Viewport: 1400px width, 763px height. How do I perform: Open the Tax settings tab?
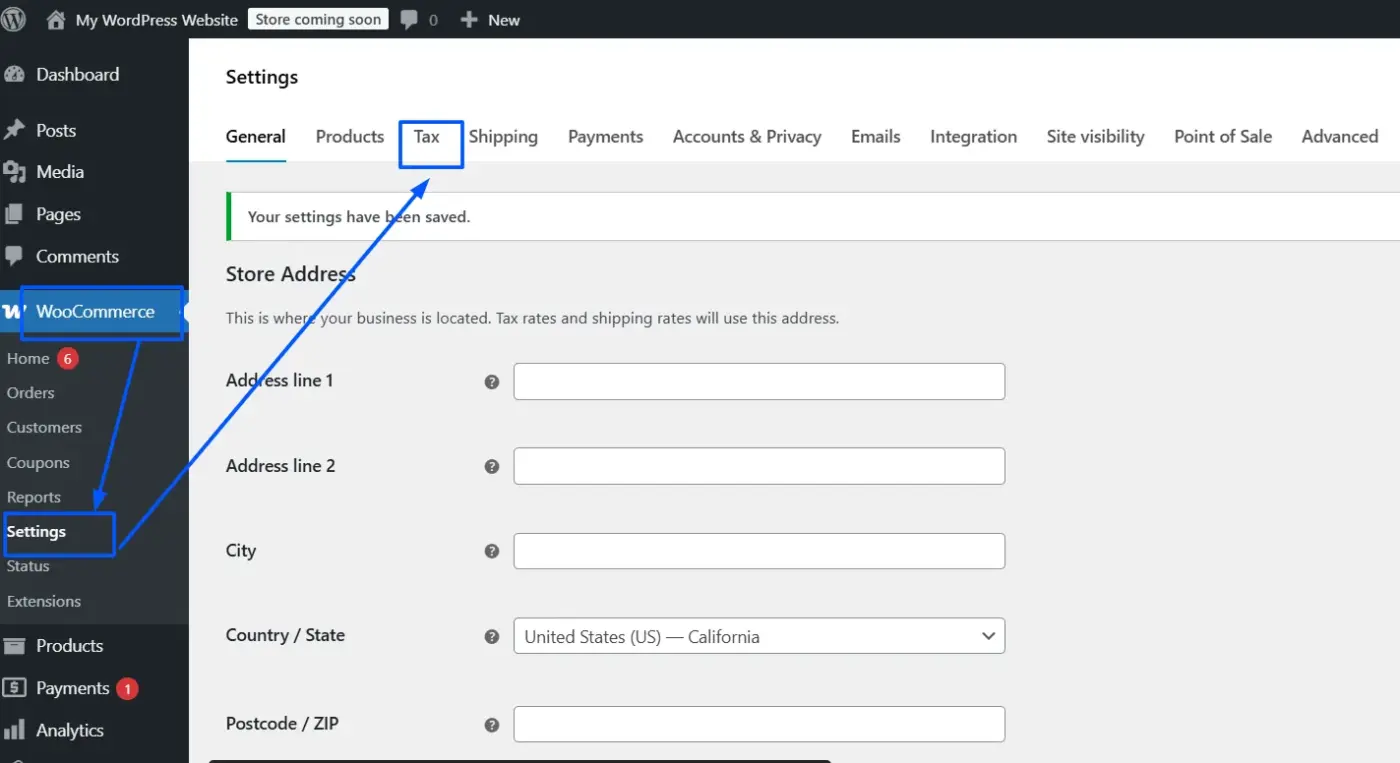pos(427,137)
